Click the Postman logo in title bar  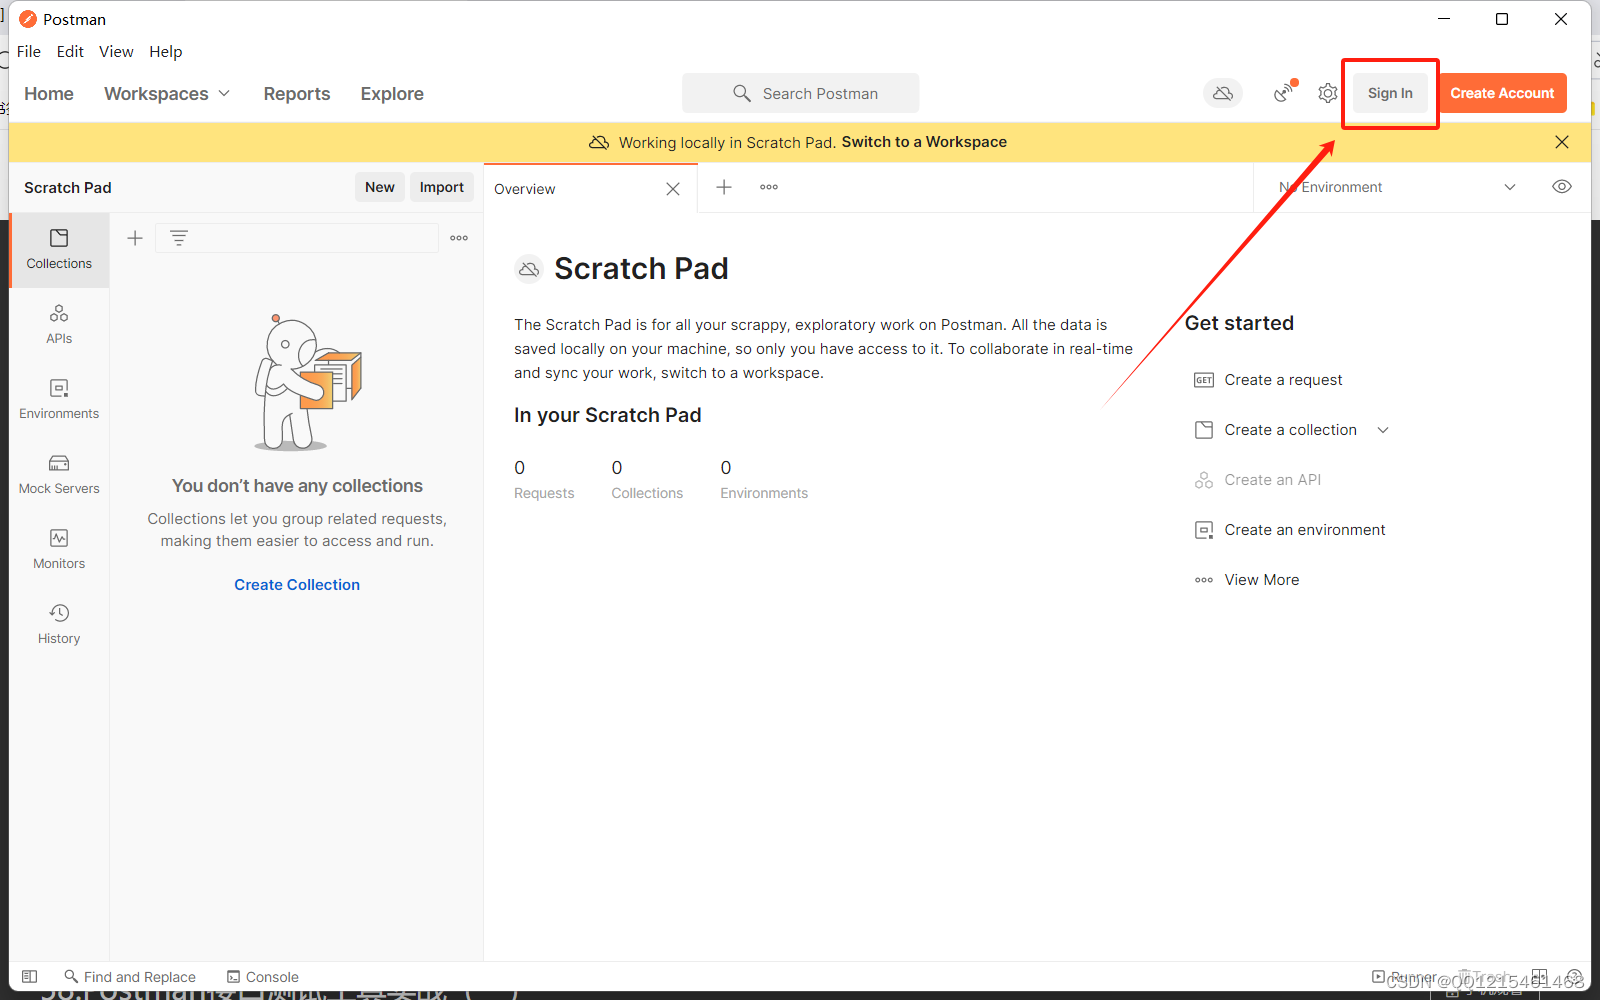coord(28,19)
